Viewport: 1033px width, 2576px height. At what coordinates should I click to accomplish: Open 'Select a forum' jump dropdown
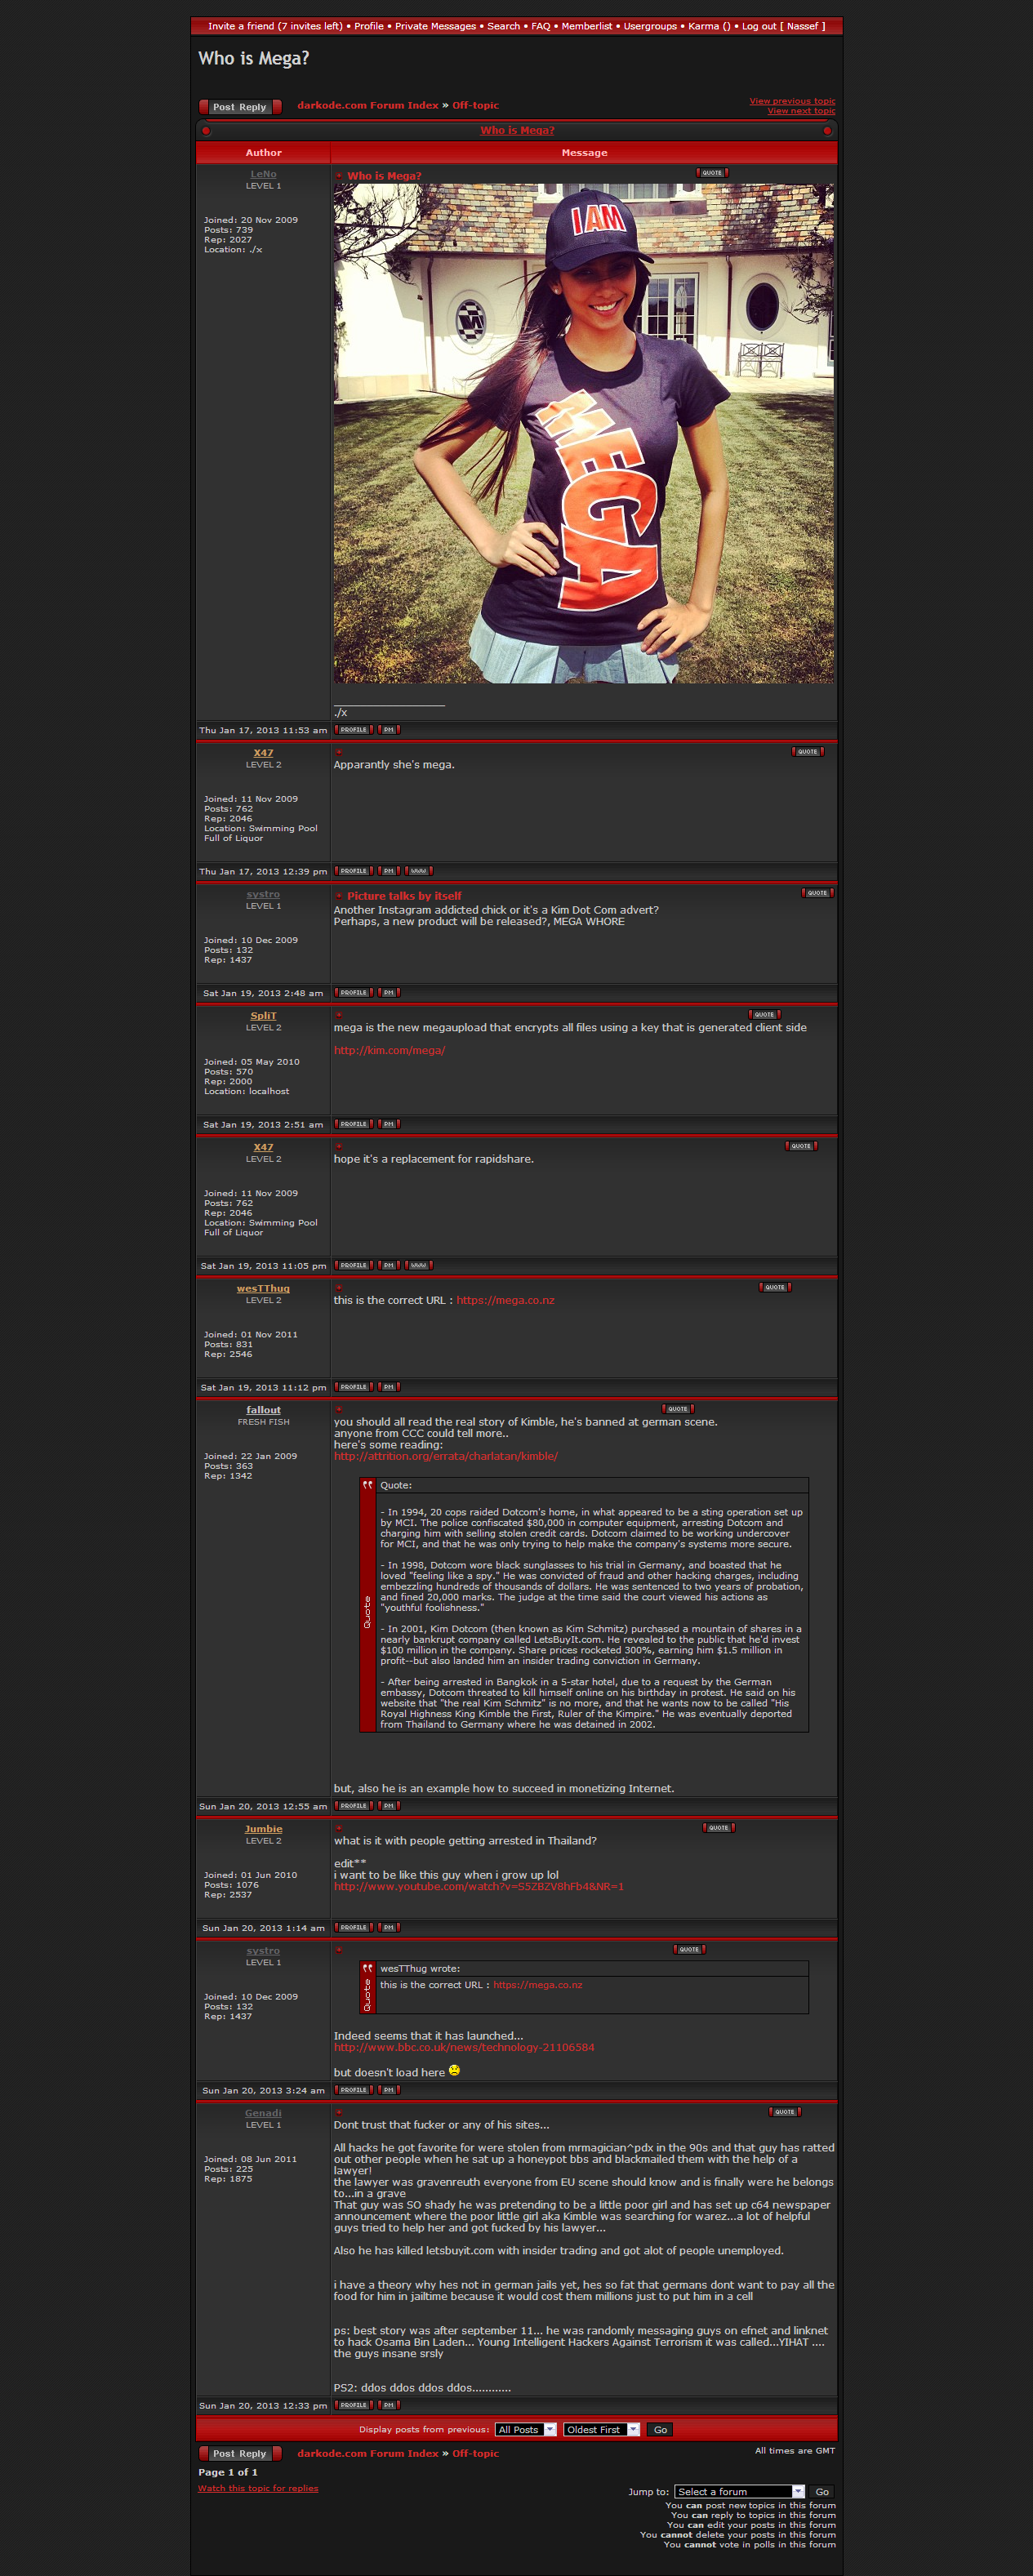click(739, 2491)
